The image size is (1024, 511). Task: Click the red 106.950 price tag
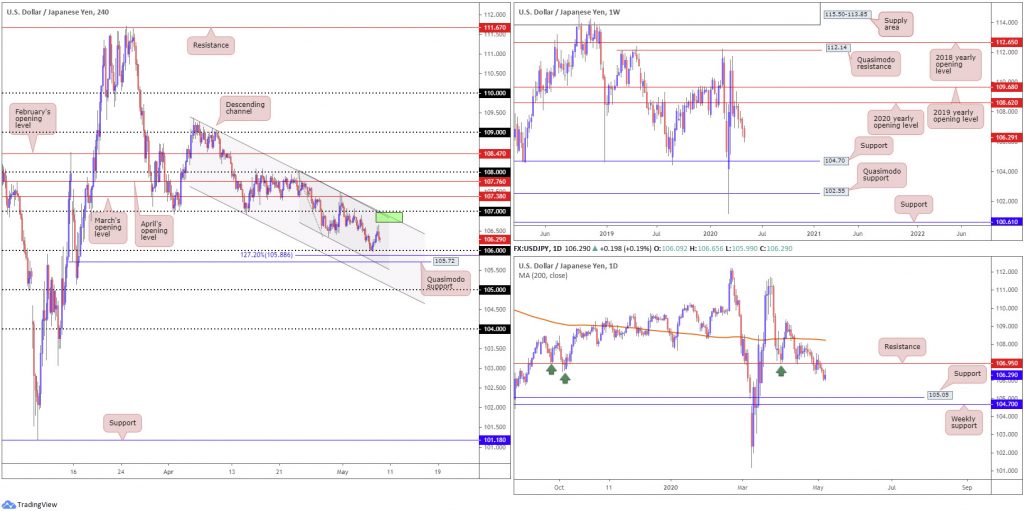(x=1009, y=363)
